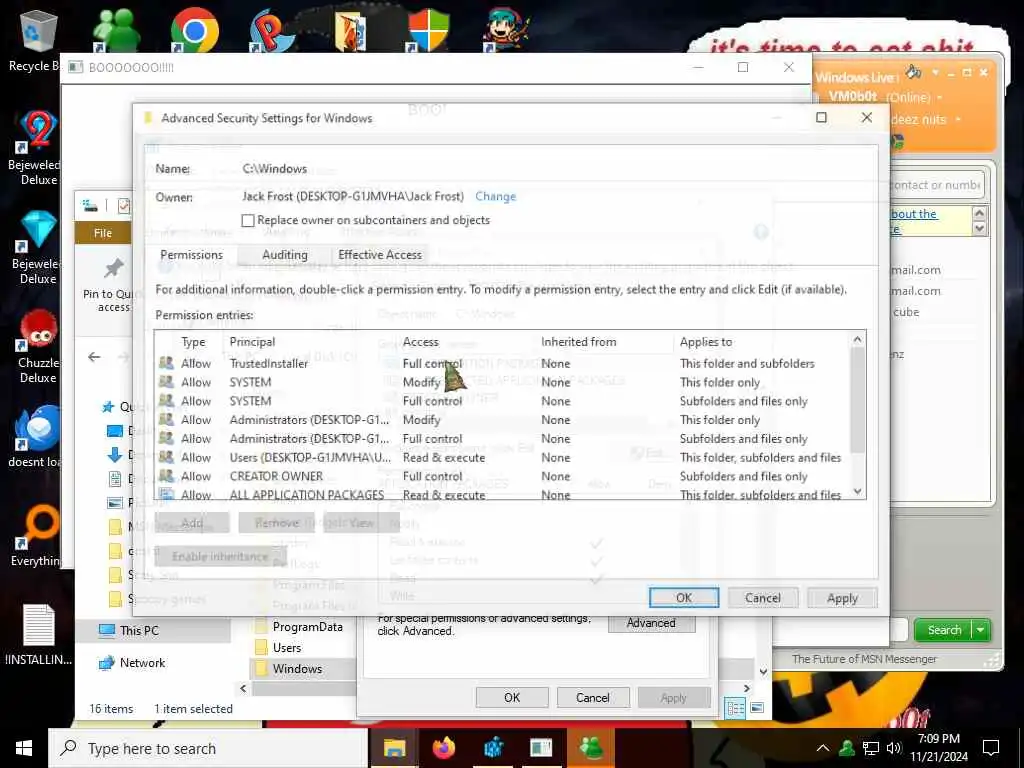The height and width of the screenshot is (768, 1024).
Task: Switch to Messenger on the taskbar
Action: coord(590,748)
